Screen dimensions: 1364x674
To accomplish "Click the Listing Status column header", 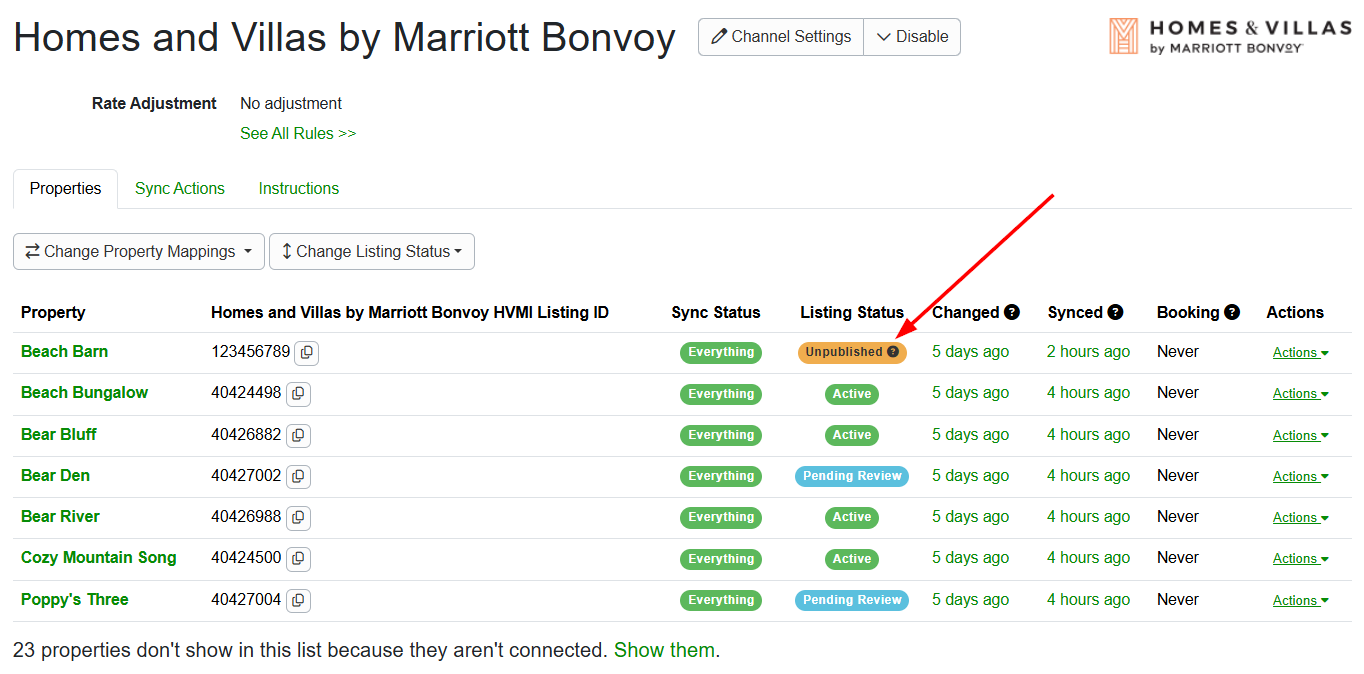I will (852, 312).
